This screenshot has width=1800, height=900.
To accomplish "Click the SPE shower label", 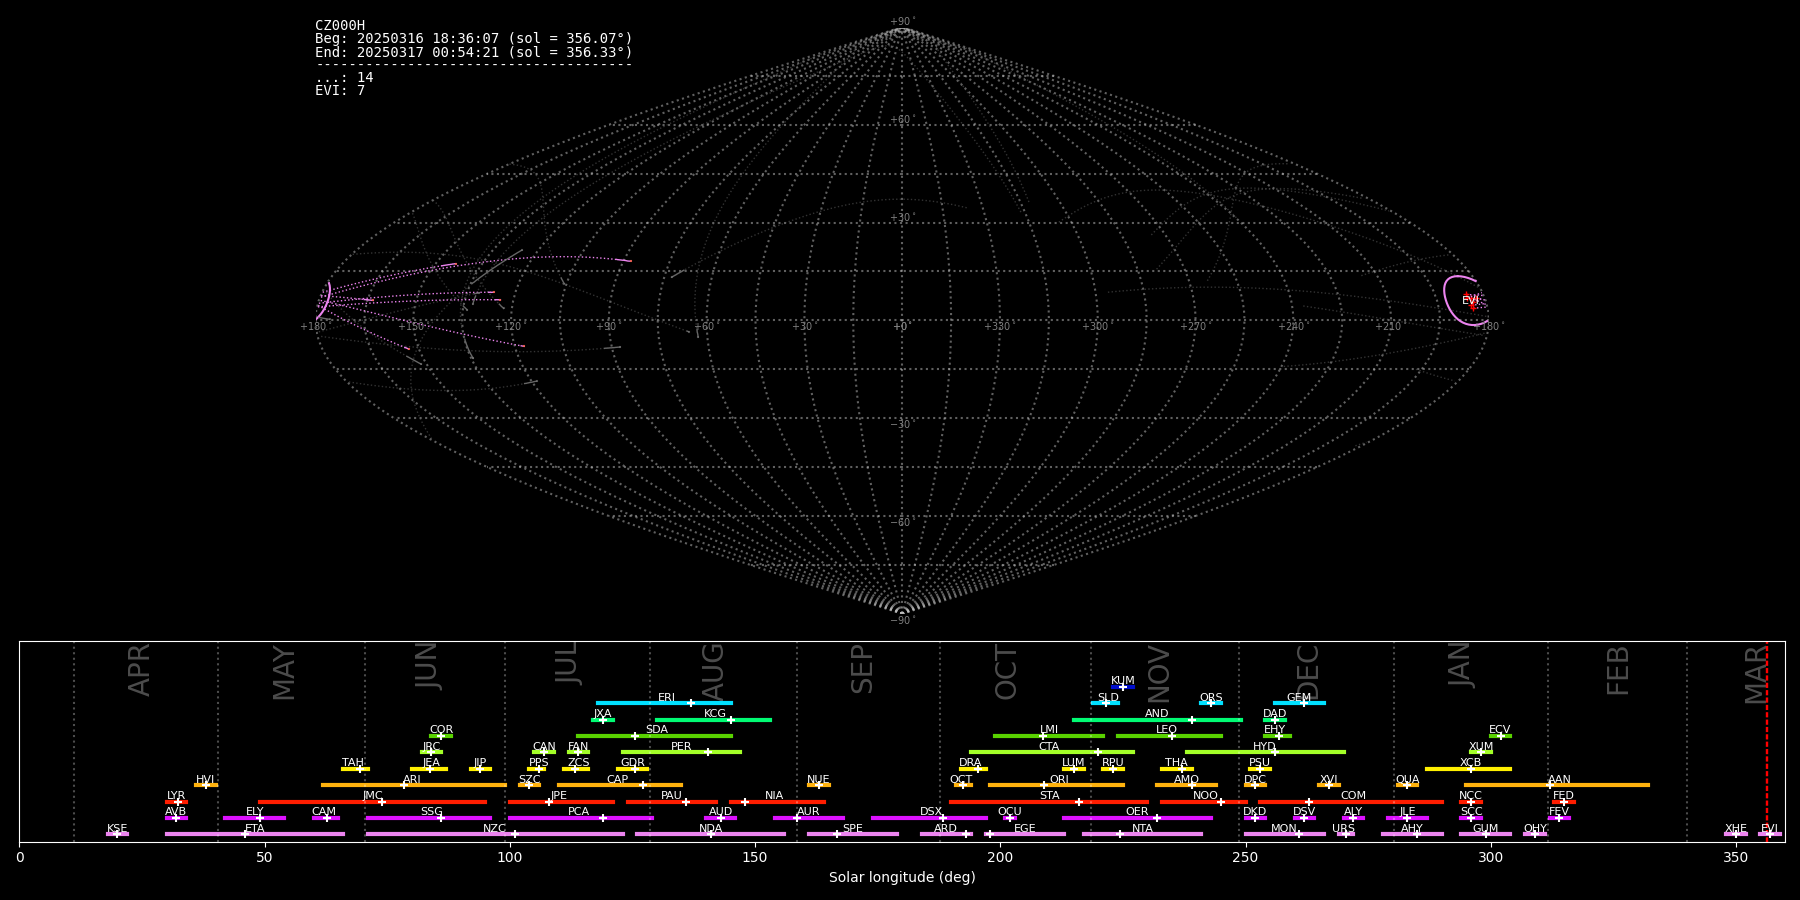I will tap(852, 829).
